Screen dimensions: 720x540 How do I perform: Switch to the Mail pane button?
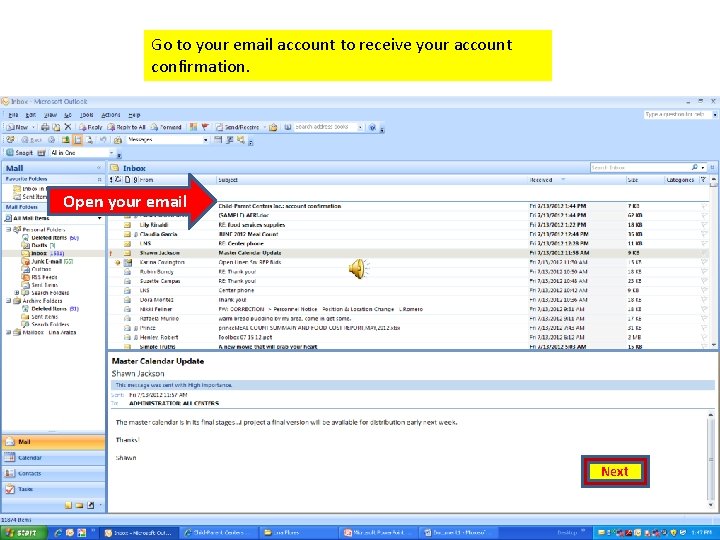click(x=54, y=442)
